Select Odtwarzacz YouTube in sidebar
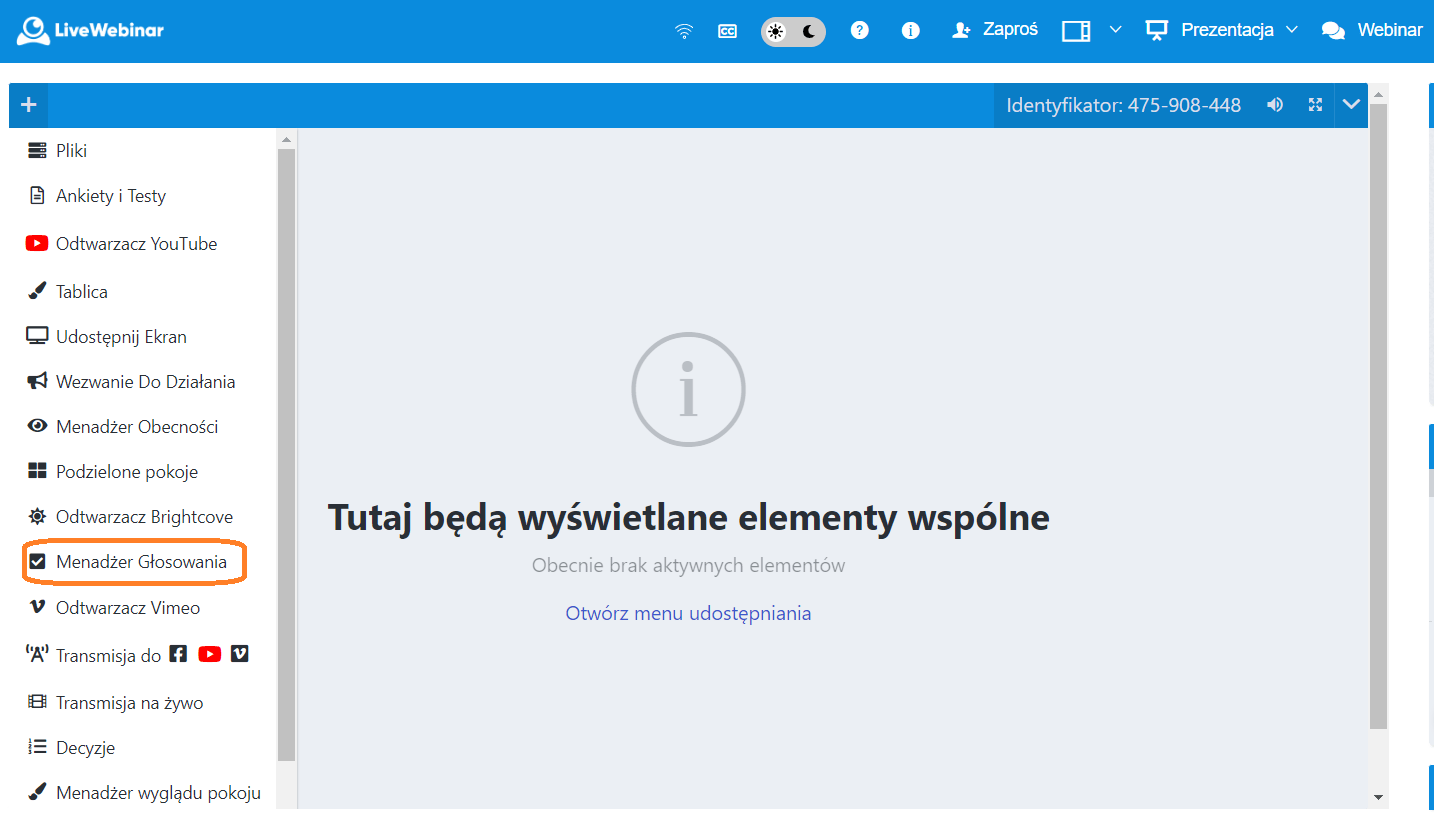Screen dimensions: 1434x822 [135, 244]
